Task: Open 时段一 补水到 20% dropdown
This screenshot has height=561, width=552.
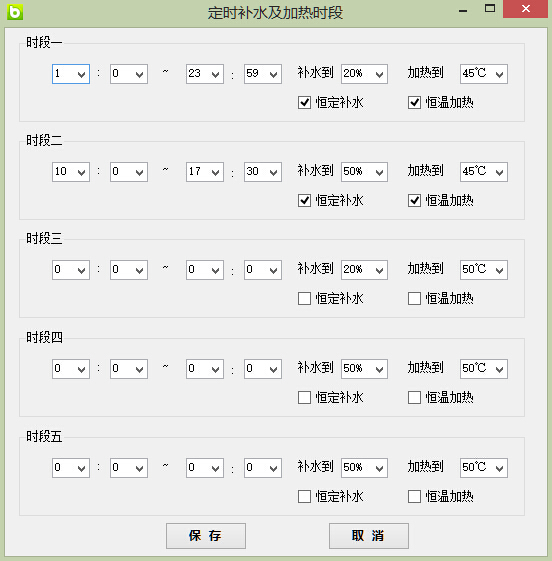Action: coord(364,74)
